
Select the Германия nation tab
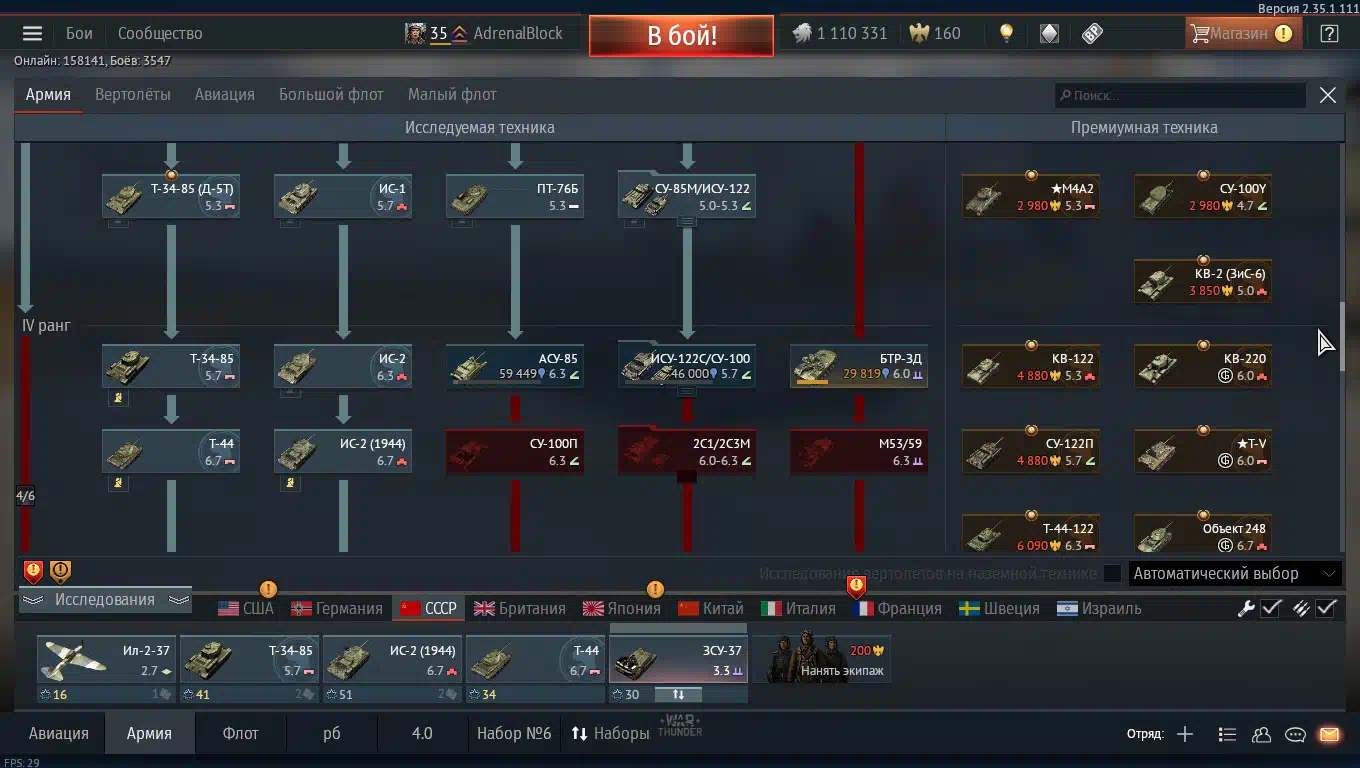pos(337,608)
